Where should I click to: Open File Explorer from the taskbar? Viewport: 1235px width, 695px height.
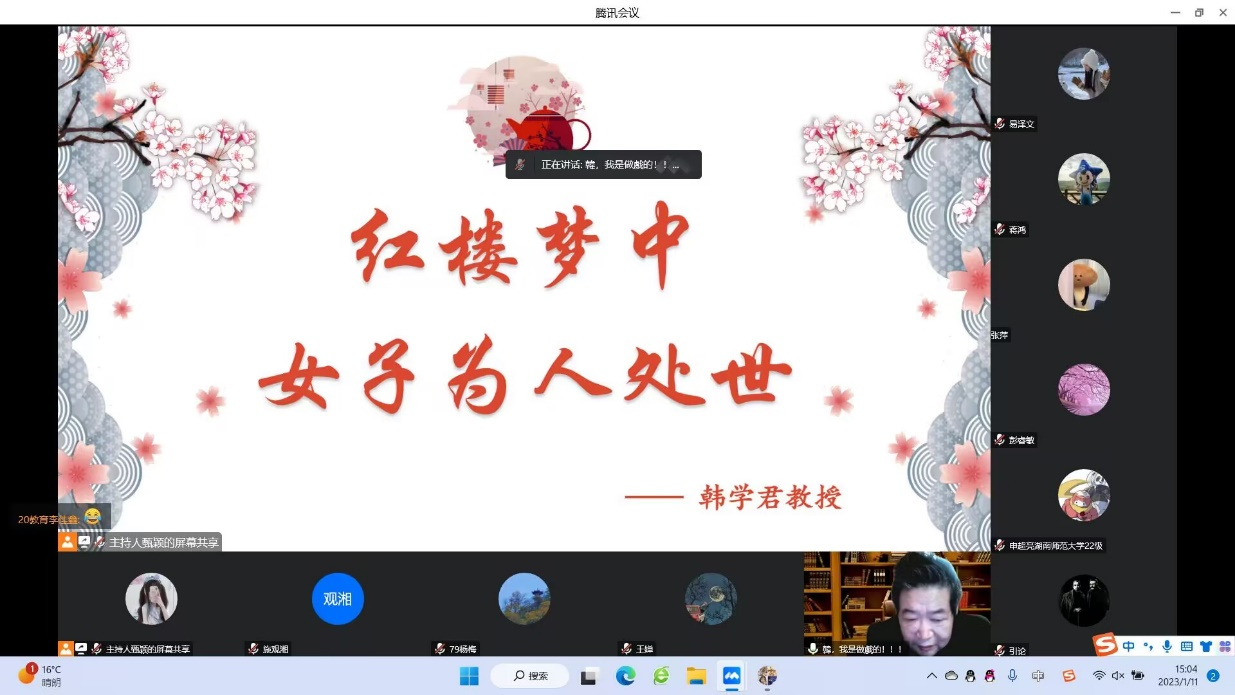(x=696, y=676)
